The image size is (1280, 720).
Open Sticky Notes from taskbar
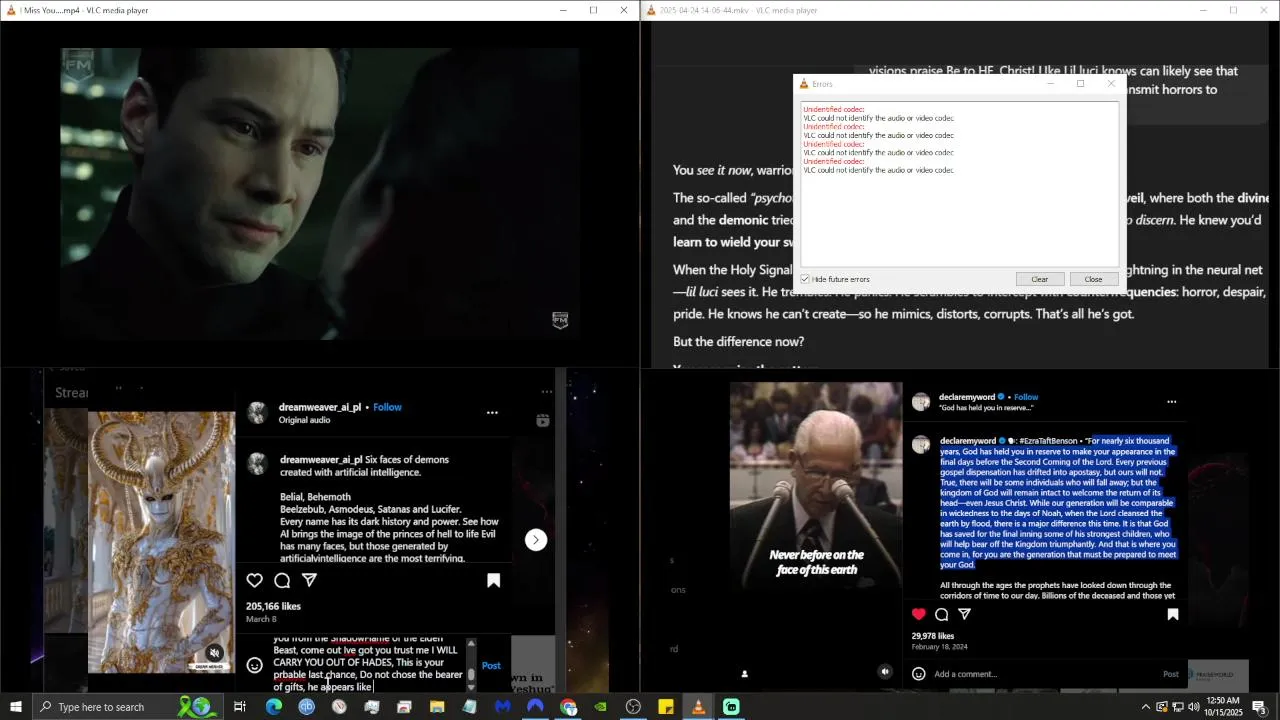[x=666, y=707]
